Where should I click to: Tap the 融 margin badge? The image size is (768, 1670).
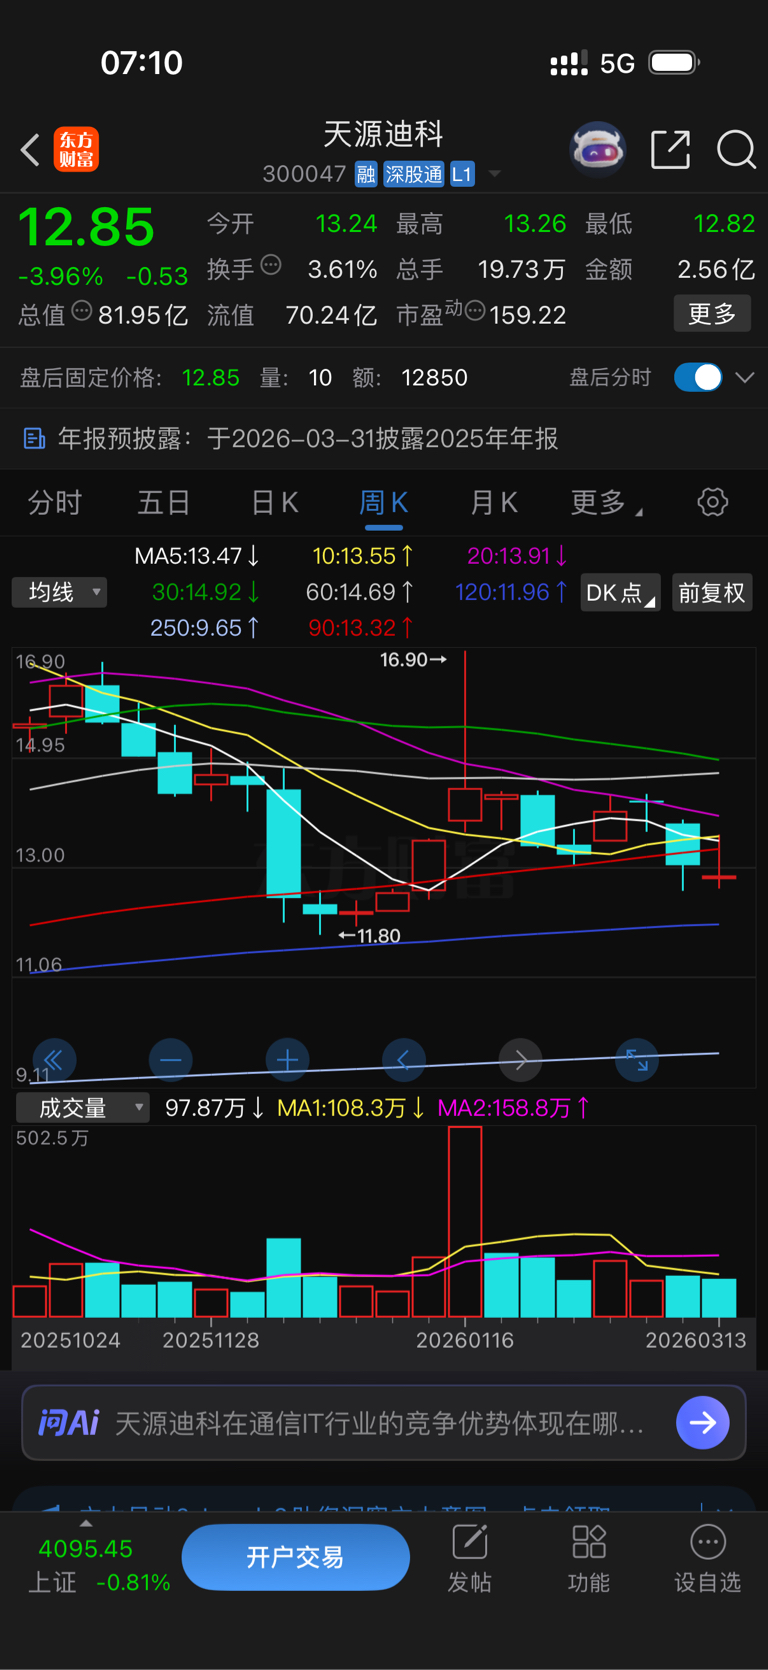pos(366,175)
